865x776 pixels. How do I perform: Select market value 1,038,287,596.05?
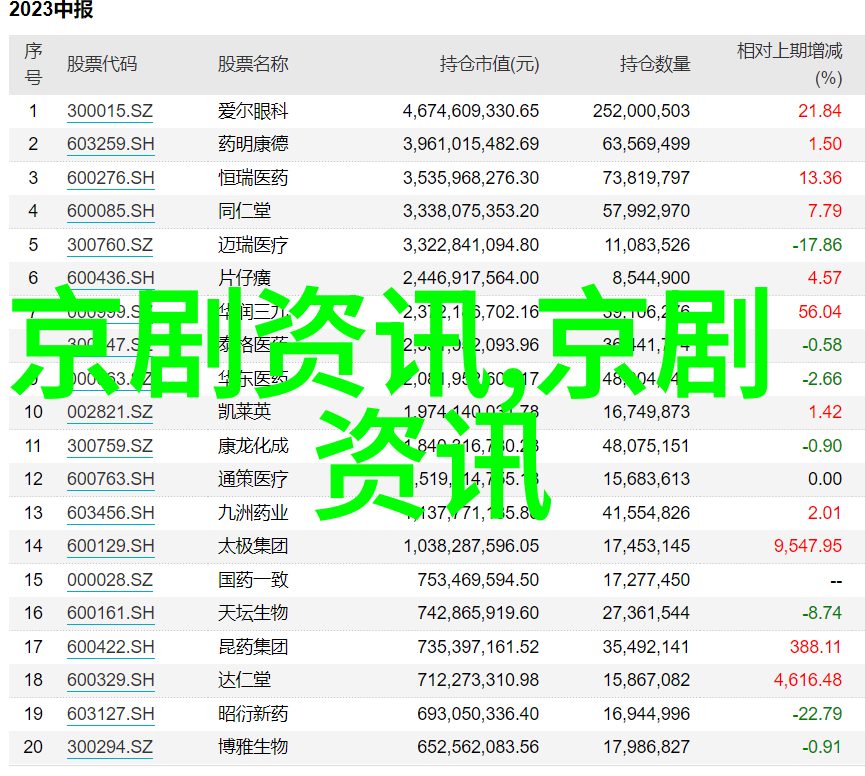pos(471,546)
